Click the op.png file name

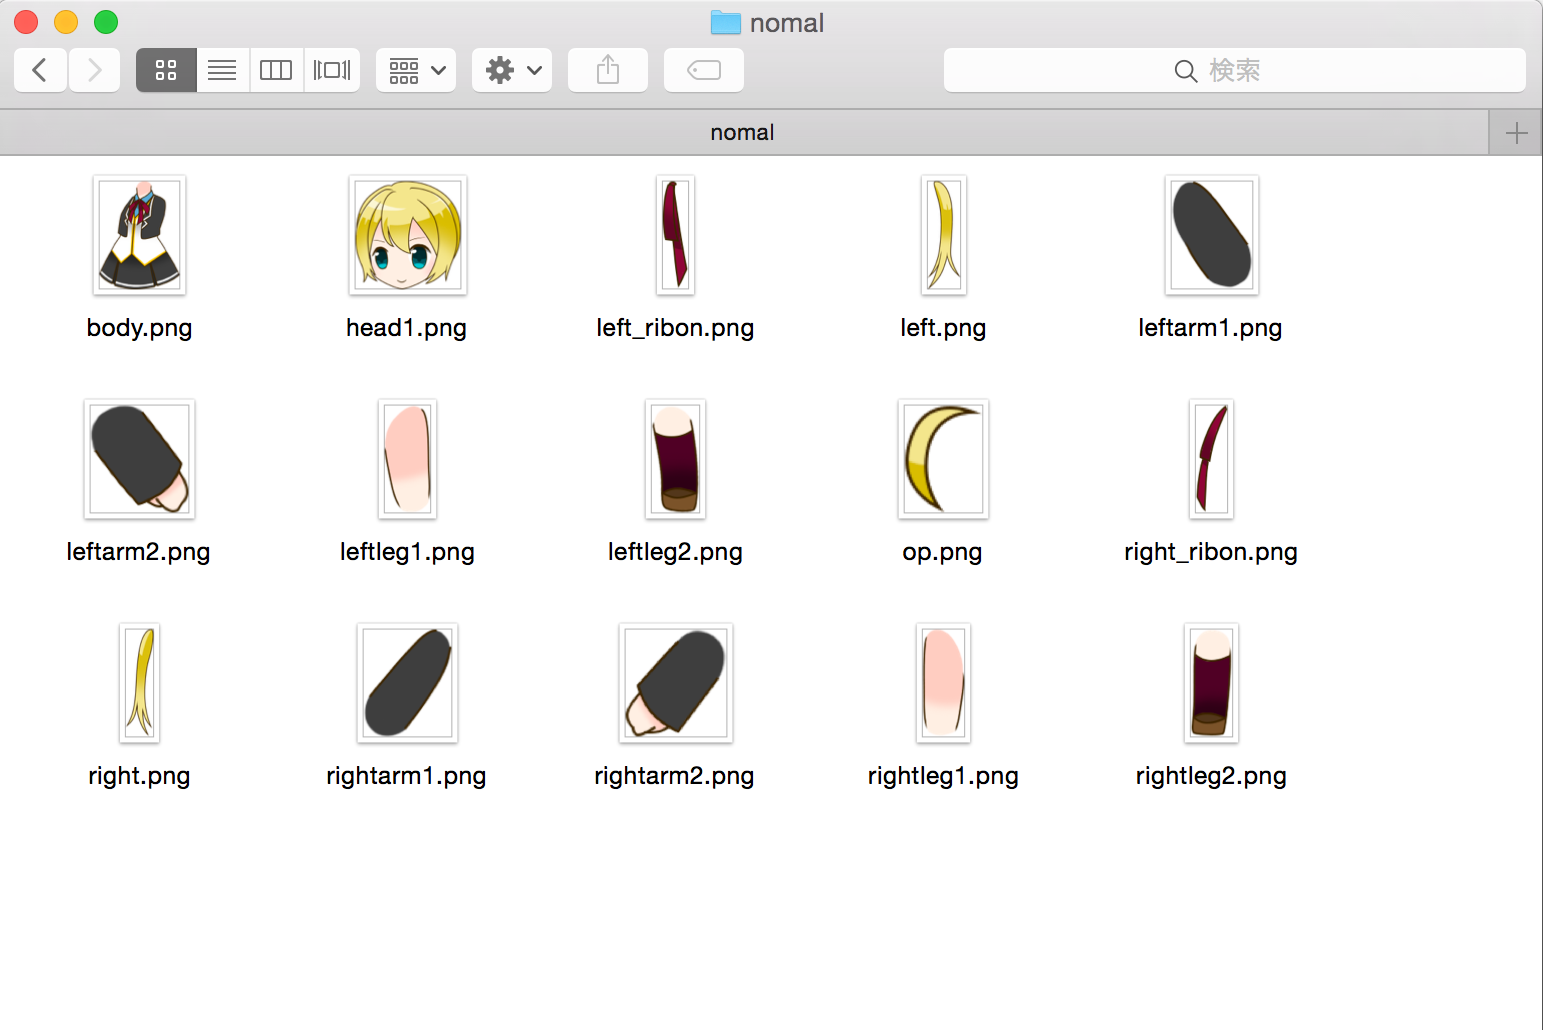pos(942,552)
